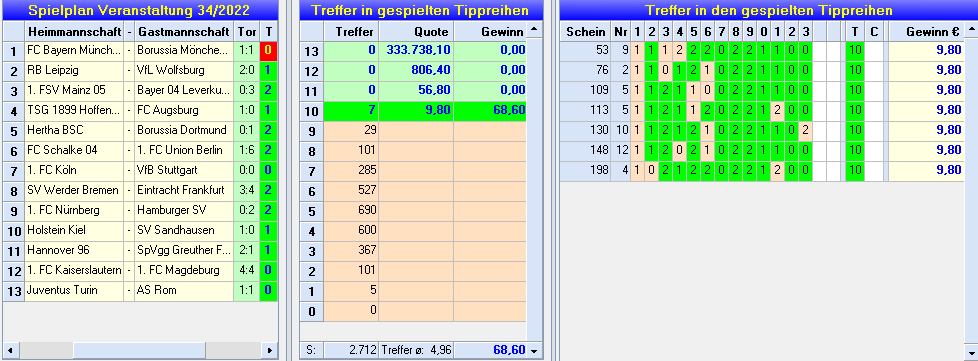Click the C column header
The image size is (978, 361).
pyautogui.click(x=874, y=31)
